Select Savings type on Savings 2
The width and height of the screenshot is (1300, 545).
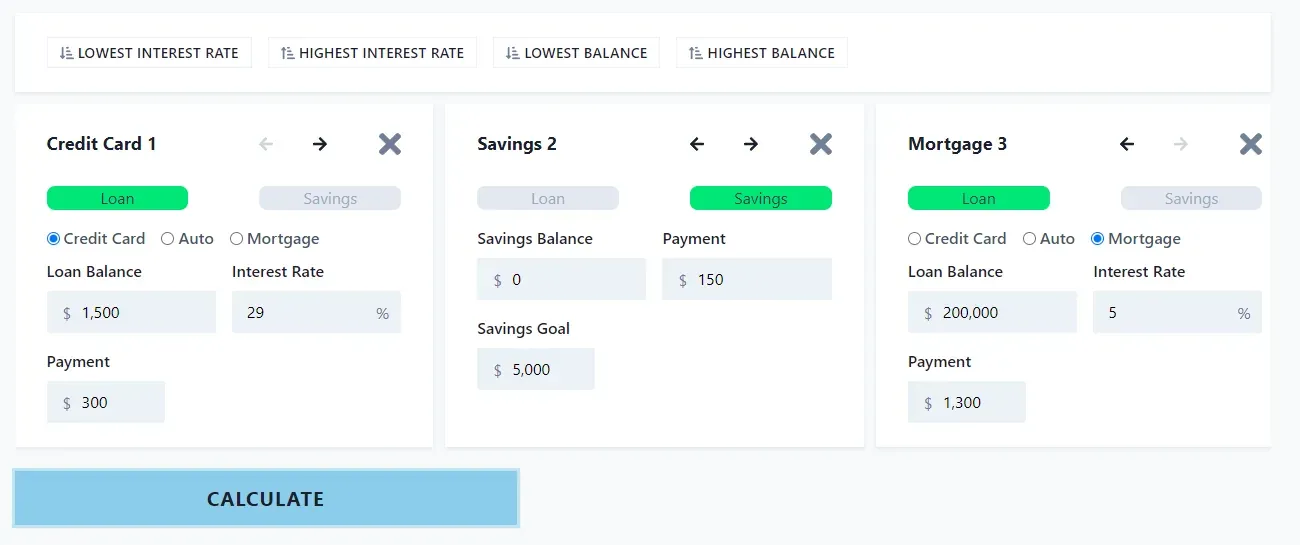761,198
